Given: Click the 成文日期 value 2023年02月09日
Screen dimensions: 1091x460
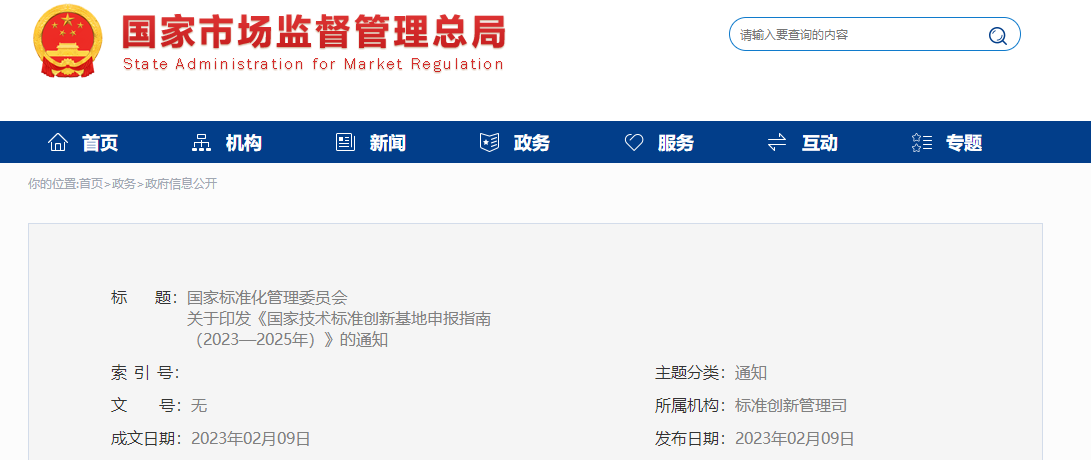Looking at the screenshot, I should pos(250,438).
